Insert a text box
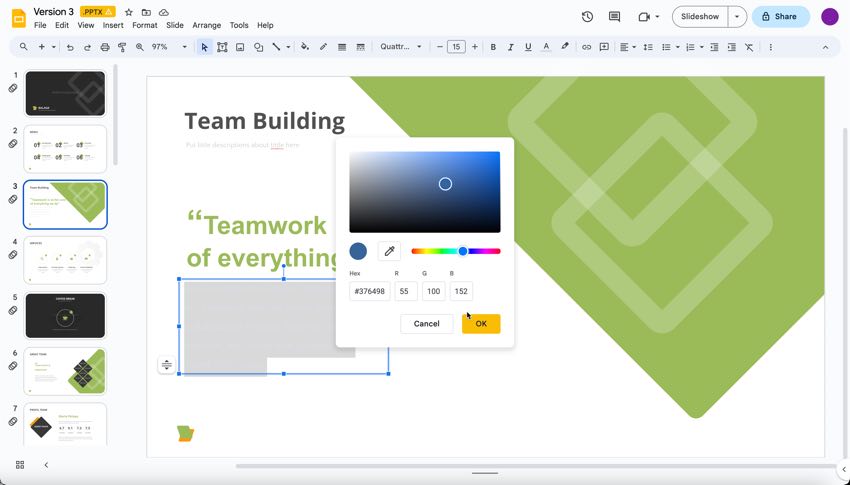This screenshot has height=485, width=850. [x=222, y=47]
